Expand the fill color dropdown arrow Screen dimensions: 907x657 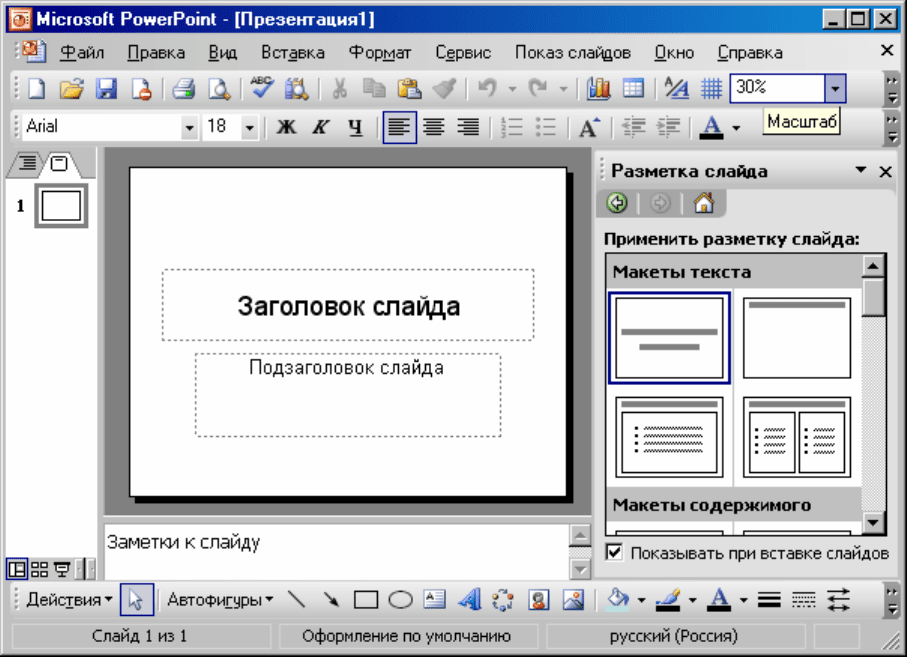tap(641, 600)
